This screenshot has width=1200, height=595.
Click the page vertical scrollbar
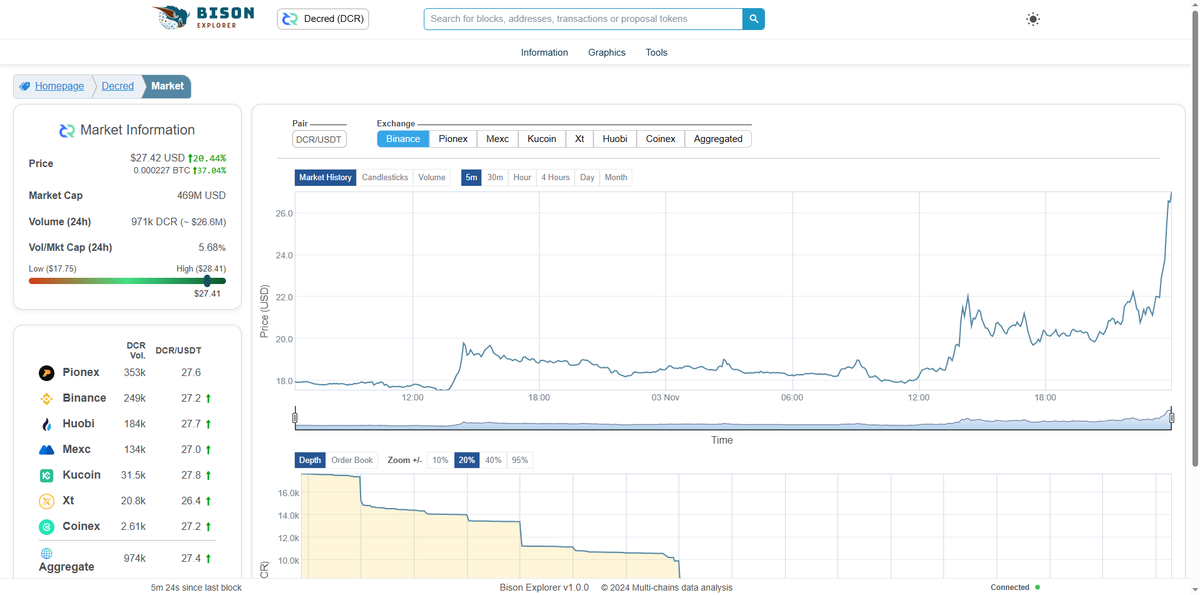[1195, 240]
